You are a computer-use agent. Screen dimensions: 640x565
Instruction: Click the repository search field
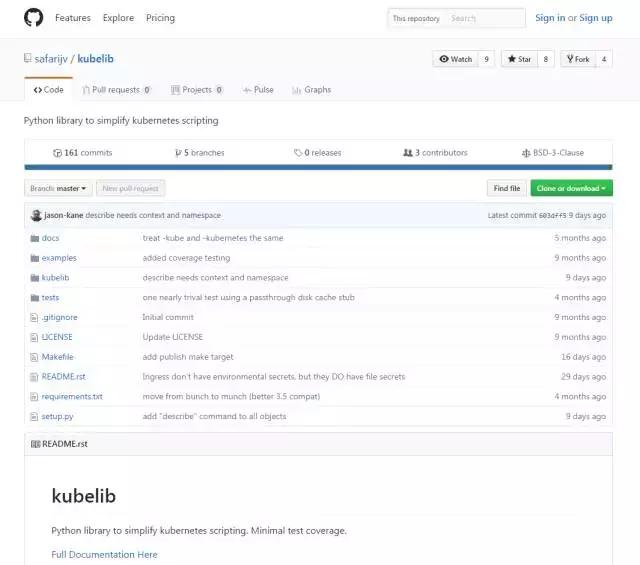click(x=484, y=18)
